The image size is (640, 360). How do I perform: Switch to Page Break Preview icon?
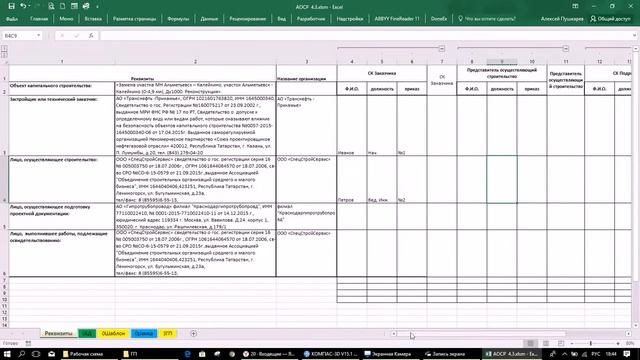[x=561, y=343]
